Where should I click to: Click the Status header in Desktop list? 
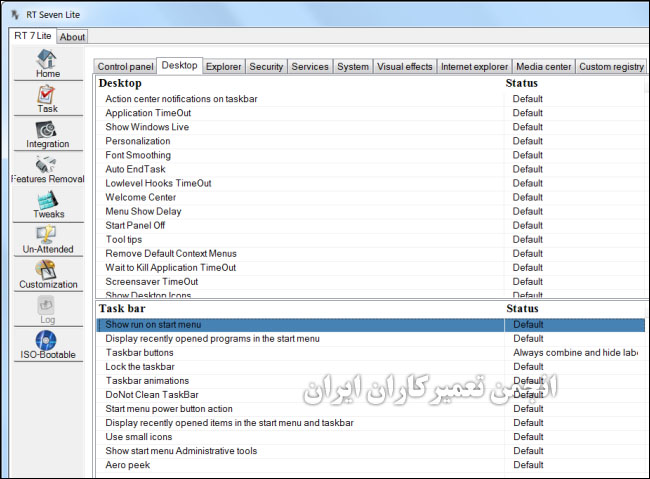[521, 83]
